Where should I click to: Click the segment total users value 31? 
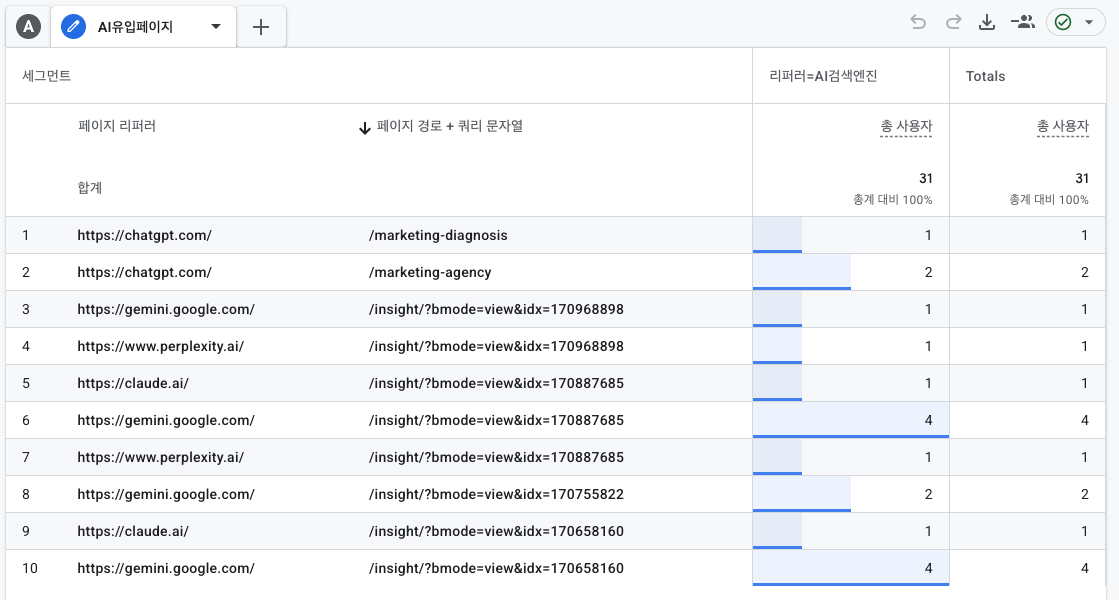(x=926, y=178)
